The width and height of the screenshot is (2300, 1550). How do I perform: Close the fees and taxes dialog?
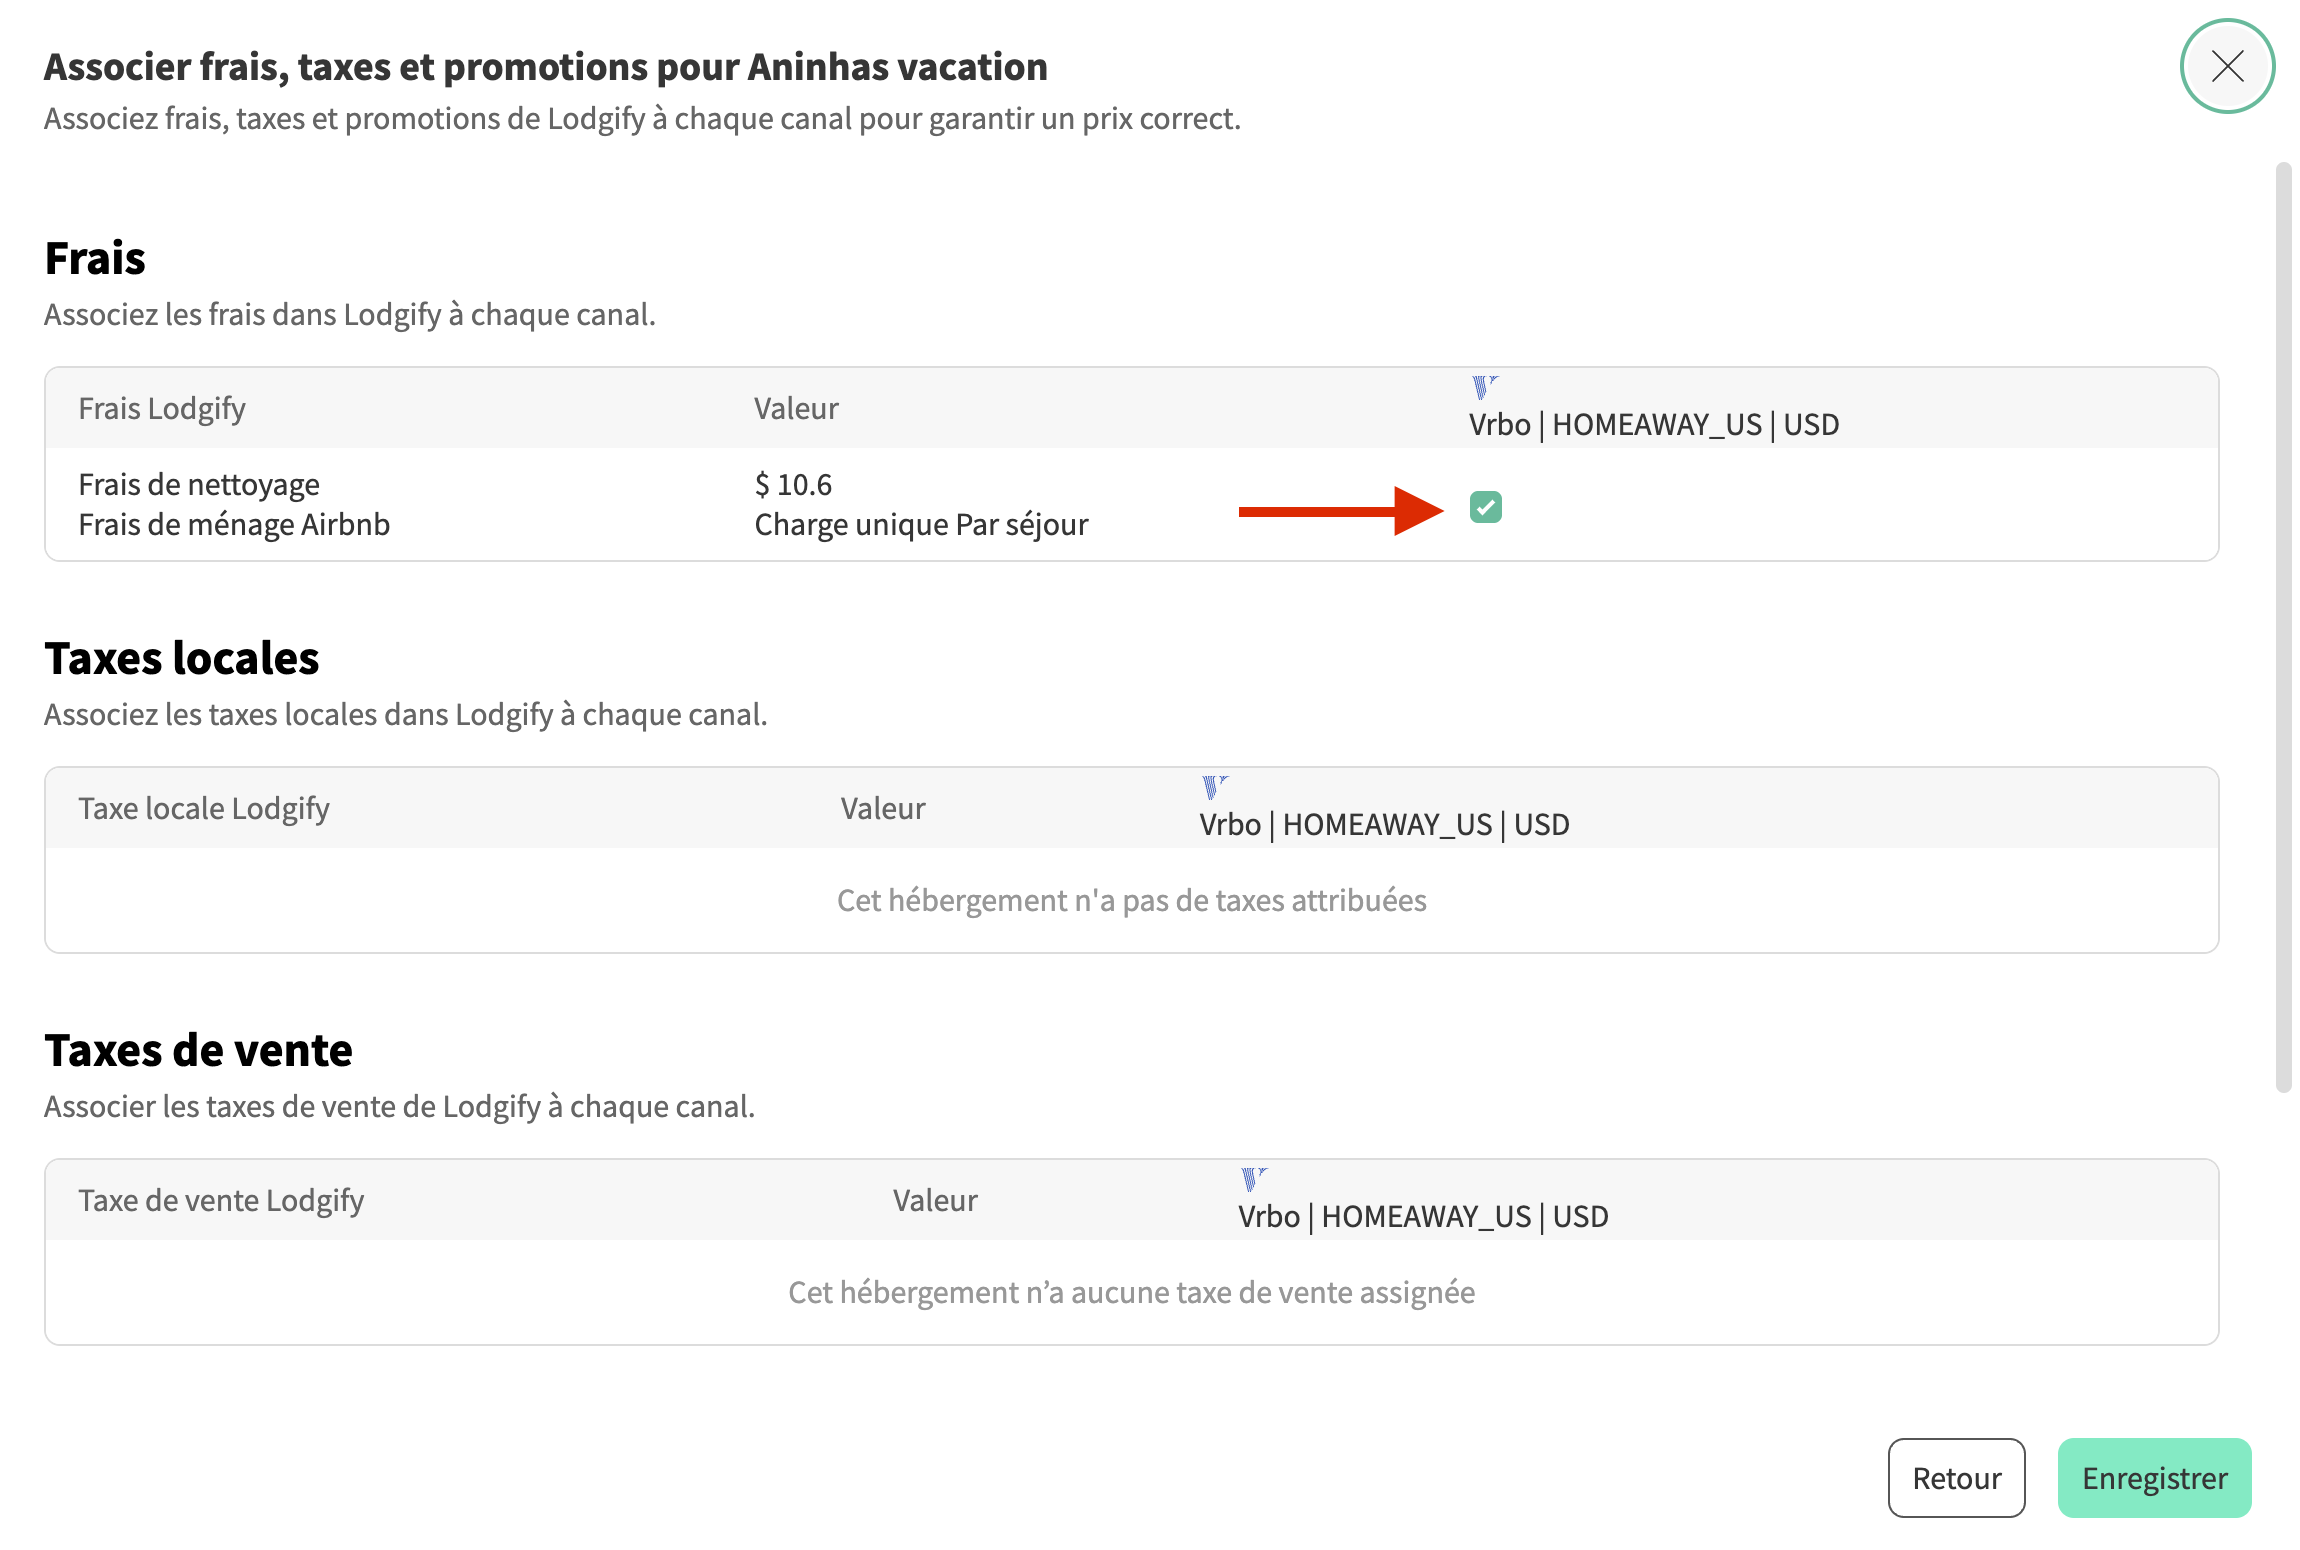pyautogui.click(x=2227, y=66)
